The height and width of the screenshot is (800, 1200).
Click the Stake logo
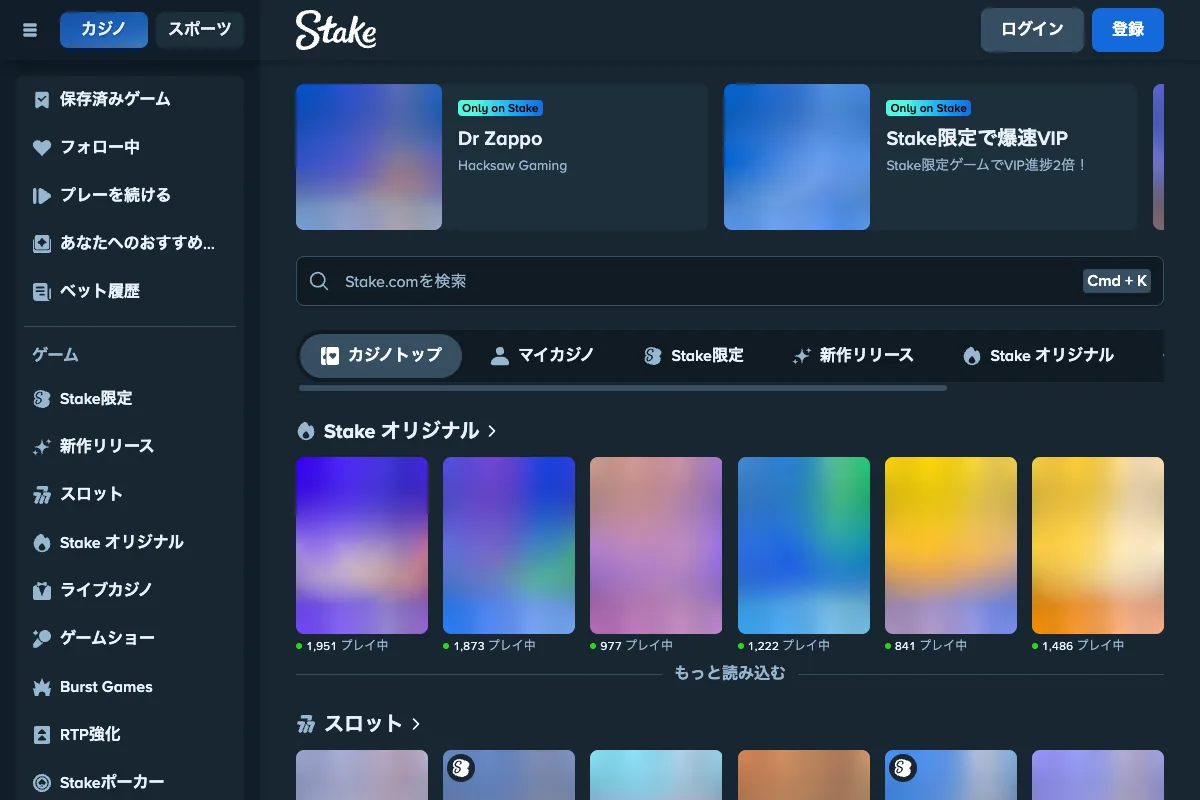coord(336,30)
